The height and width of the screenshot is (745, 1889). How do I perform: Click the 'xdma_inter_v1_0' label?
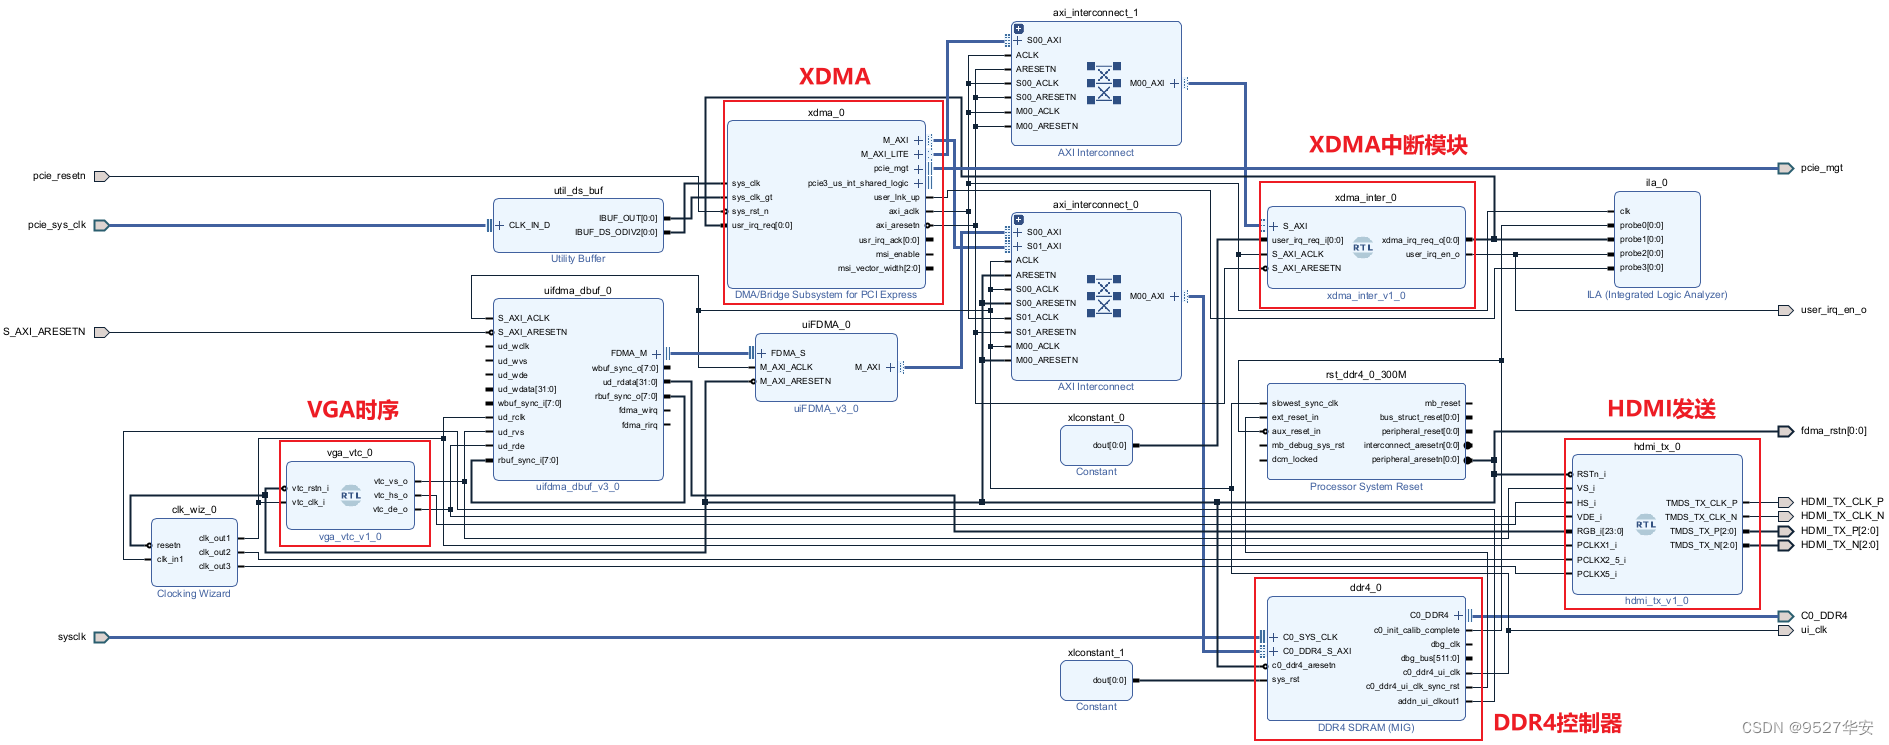click(1366, 296)
